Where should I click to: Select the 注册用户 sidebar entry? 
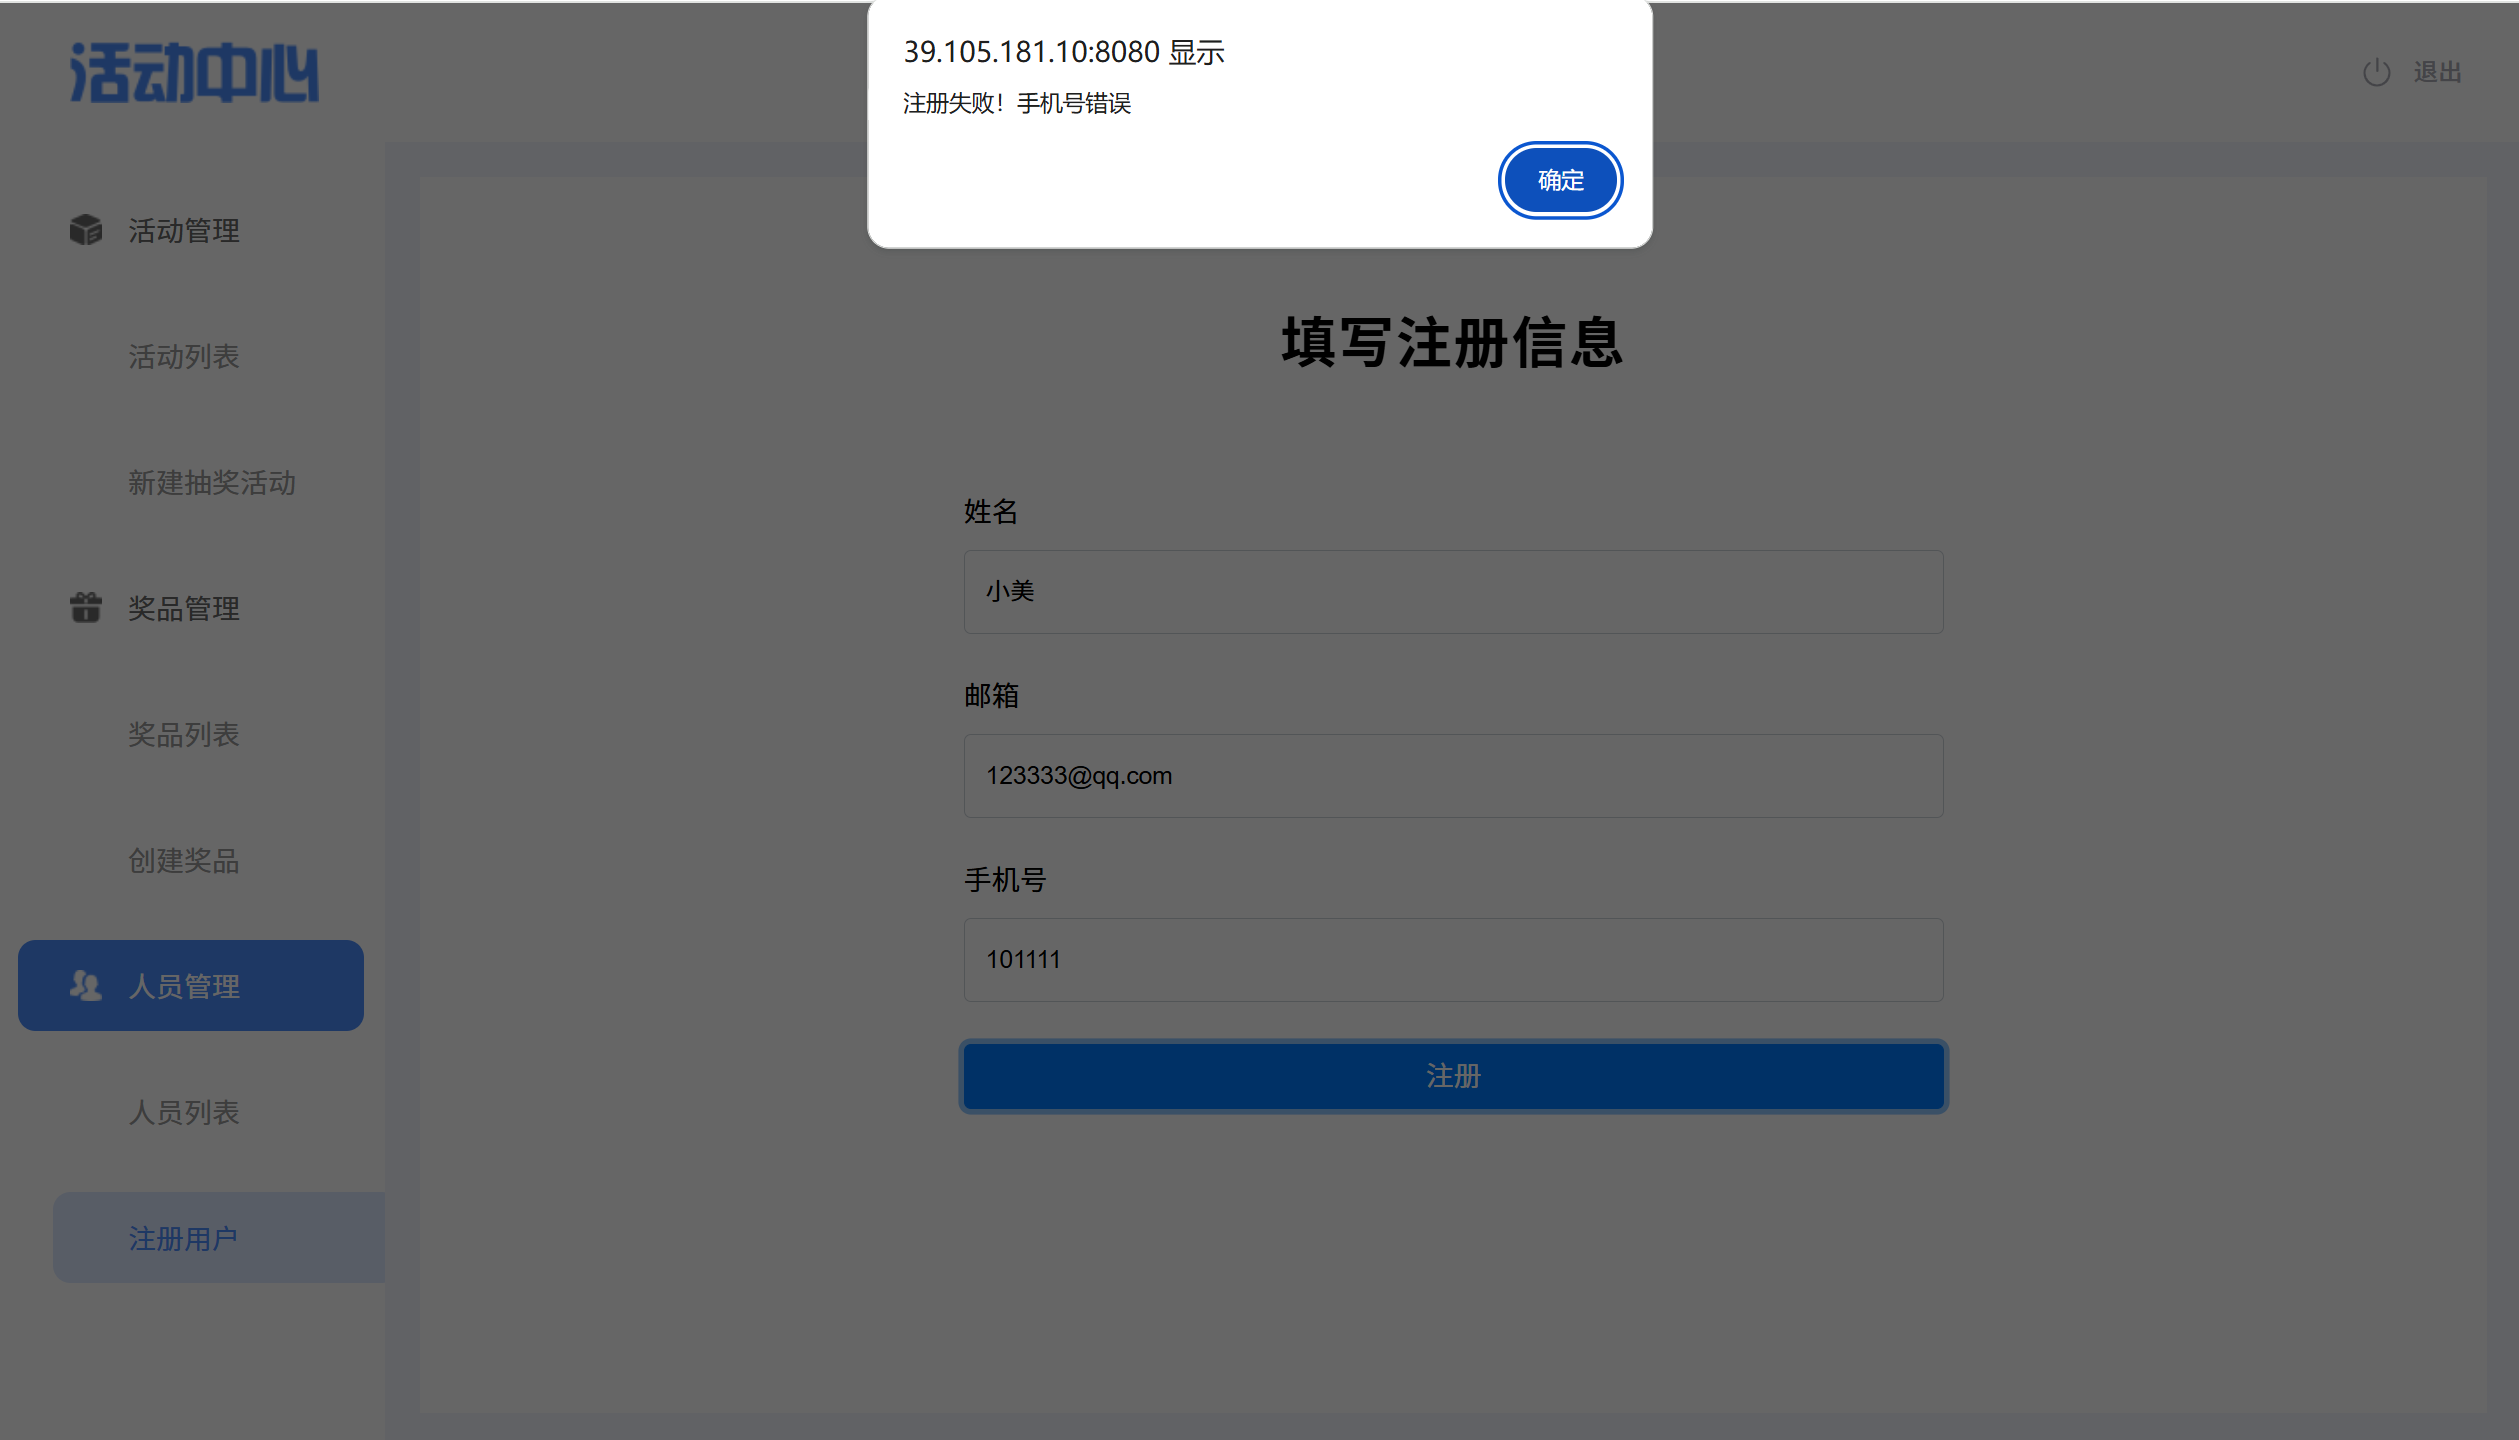coord(184,1239)
